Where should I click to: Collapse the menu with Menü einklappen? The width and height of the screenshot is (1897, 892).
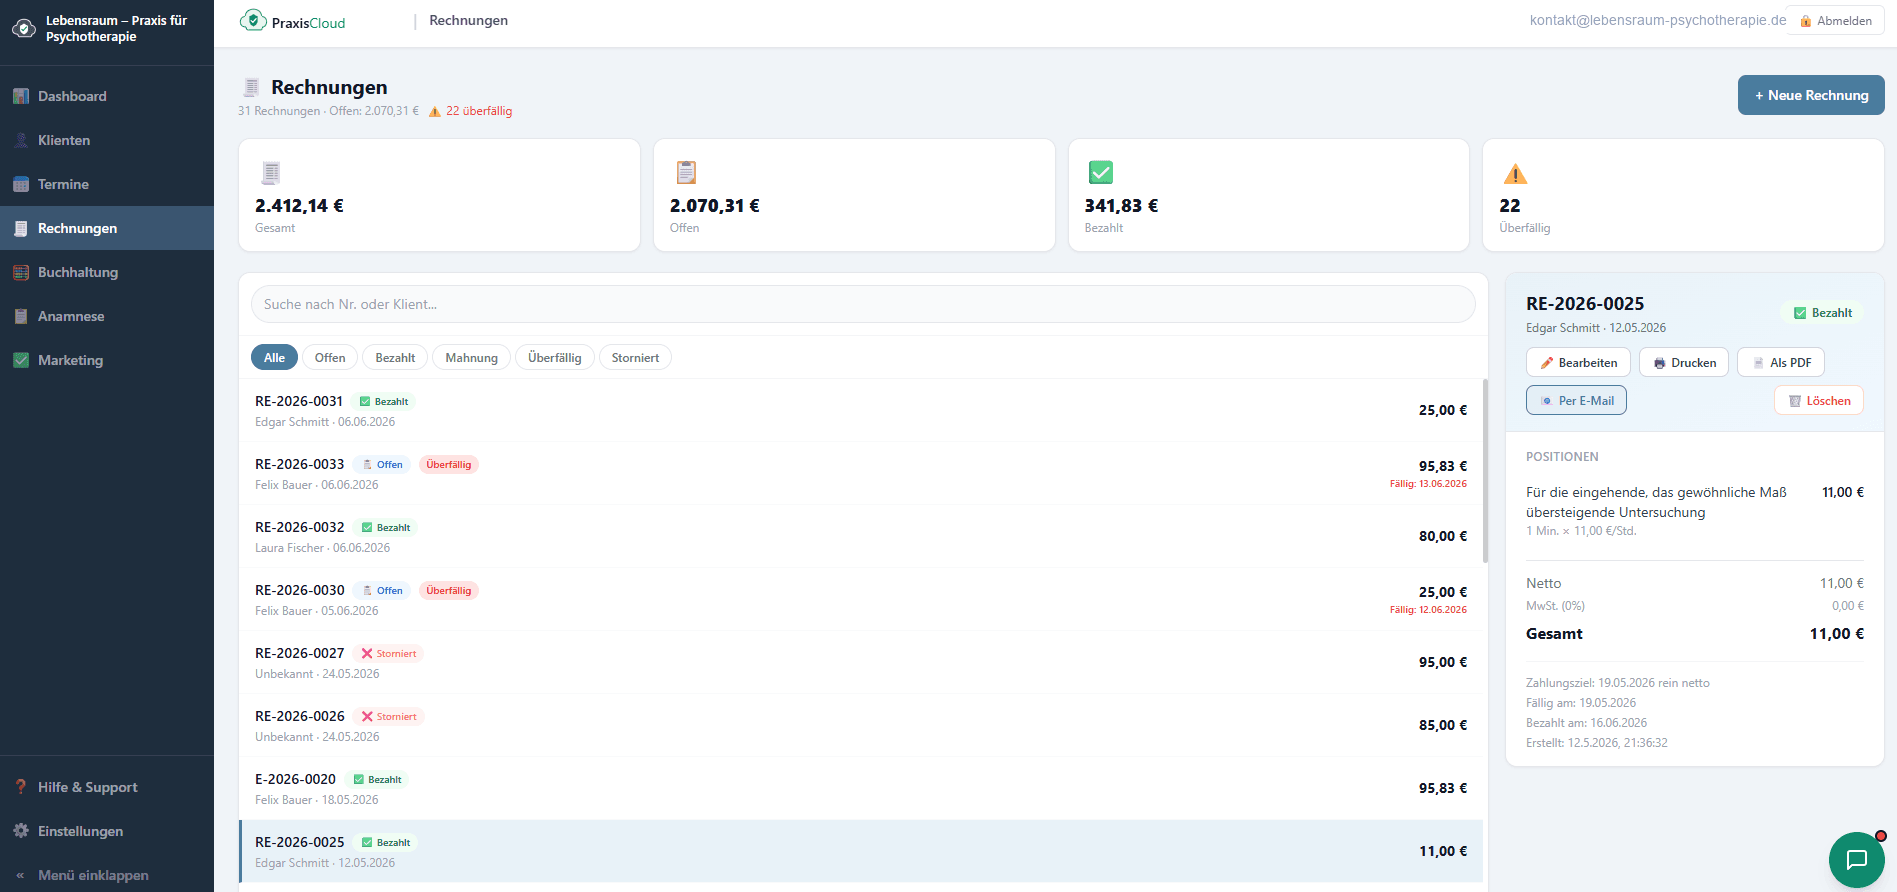(107, 875)
